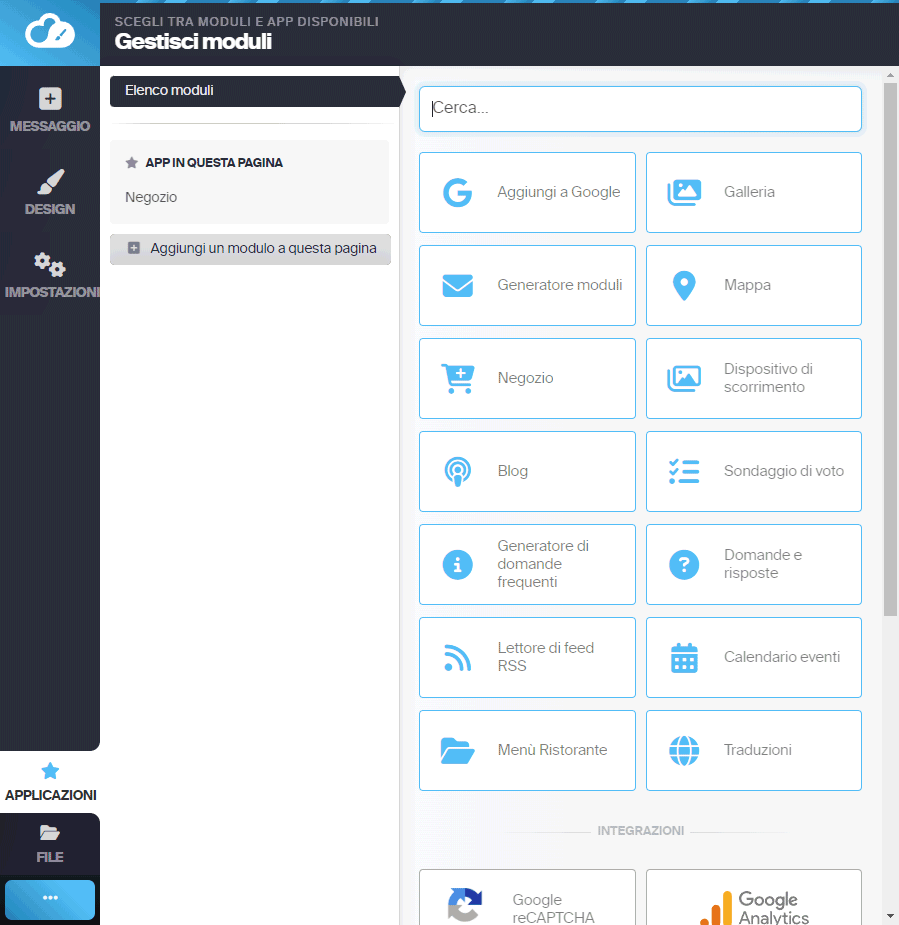This screenshot has height=925, width=899.
Task: Click Generatore di domande frequenti text
Action: click(x=543, y=565)
